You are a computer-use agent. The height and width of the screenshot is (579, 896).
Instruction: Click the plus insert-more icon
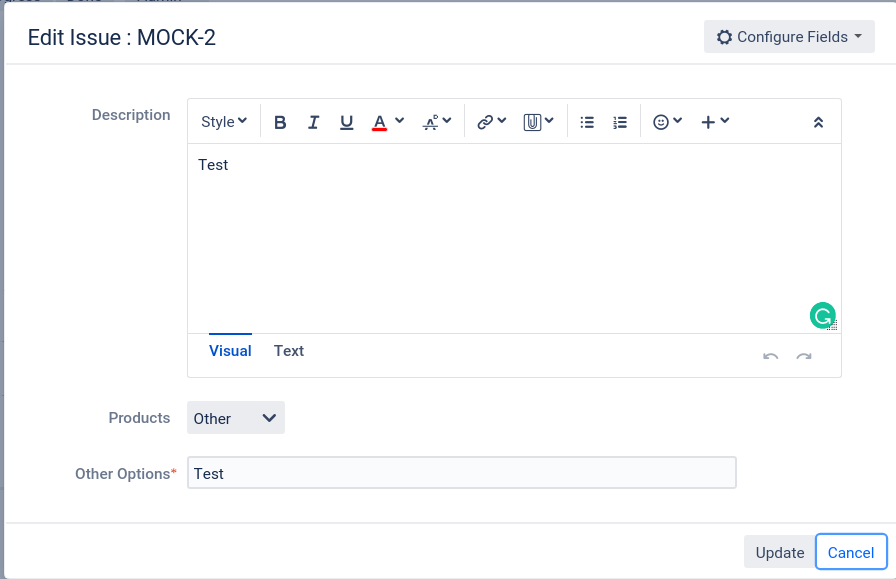[708, 122]
